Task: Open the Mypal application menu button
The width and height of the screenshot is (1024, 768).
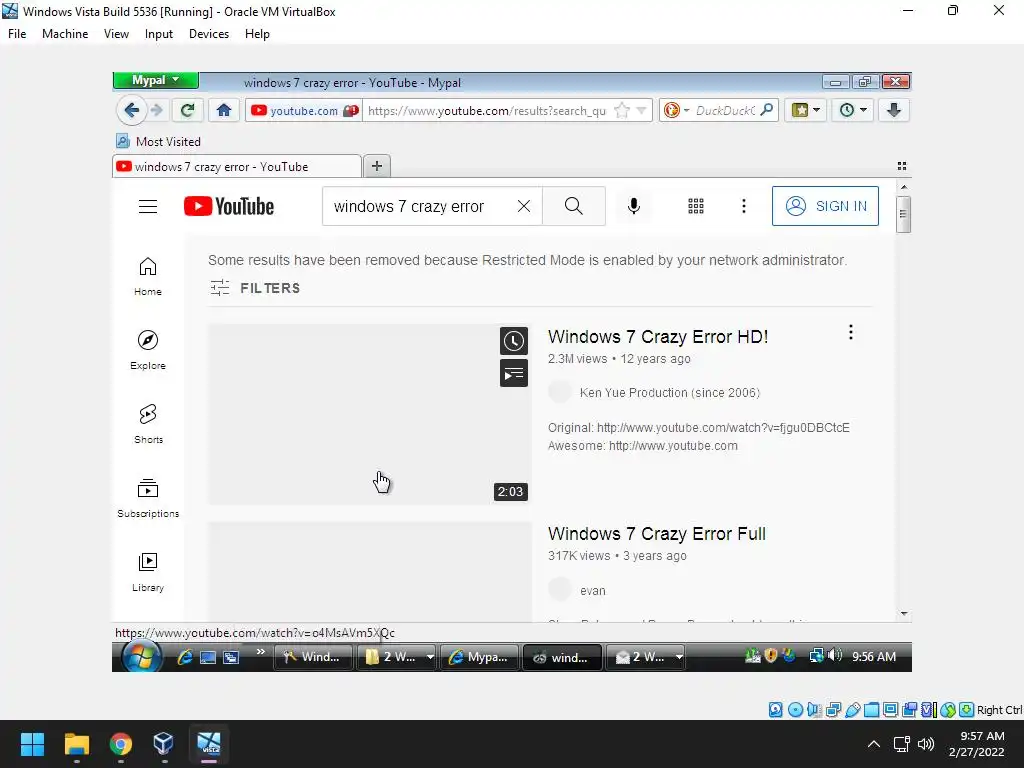Action: (155, 80)
